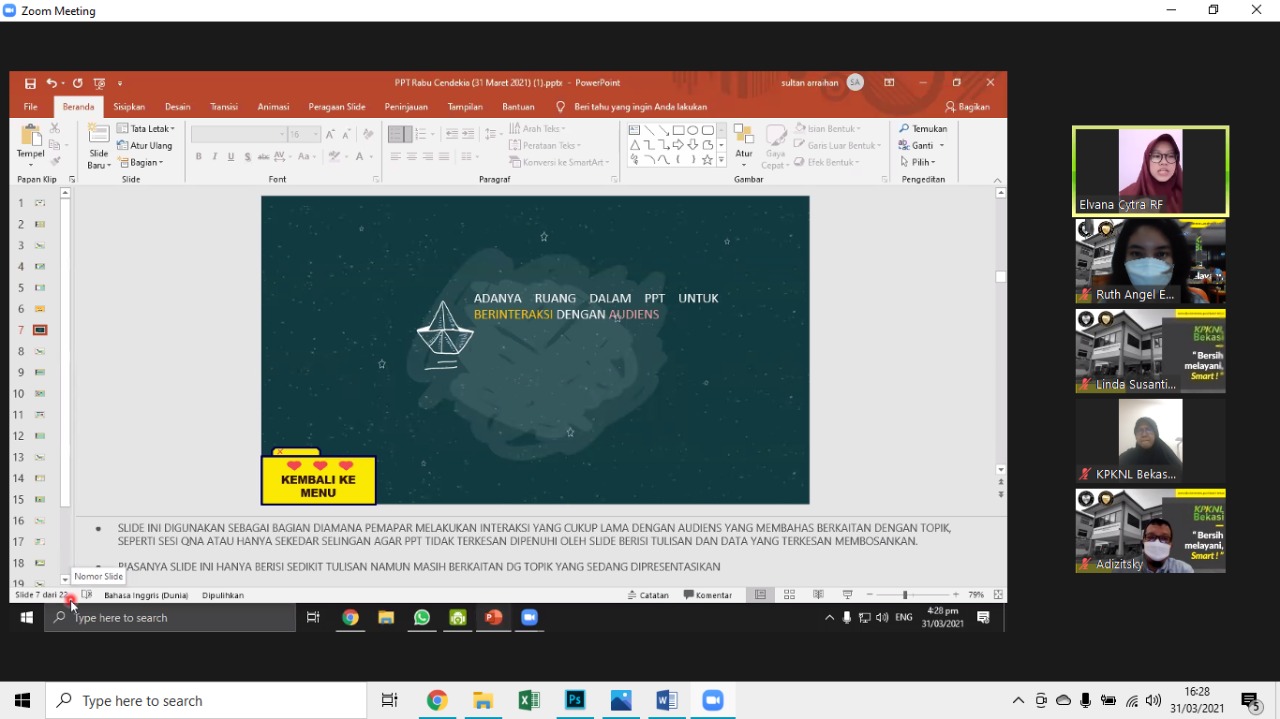The image size is (1280, 719).
Task: Click the Zoom app in outer taskbar
Action: click(712, 701)
